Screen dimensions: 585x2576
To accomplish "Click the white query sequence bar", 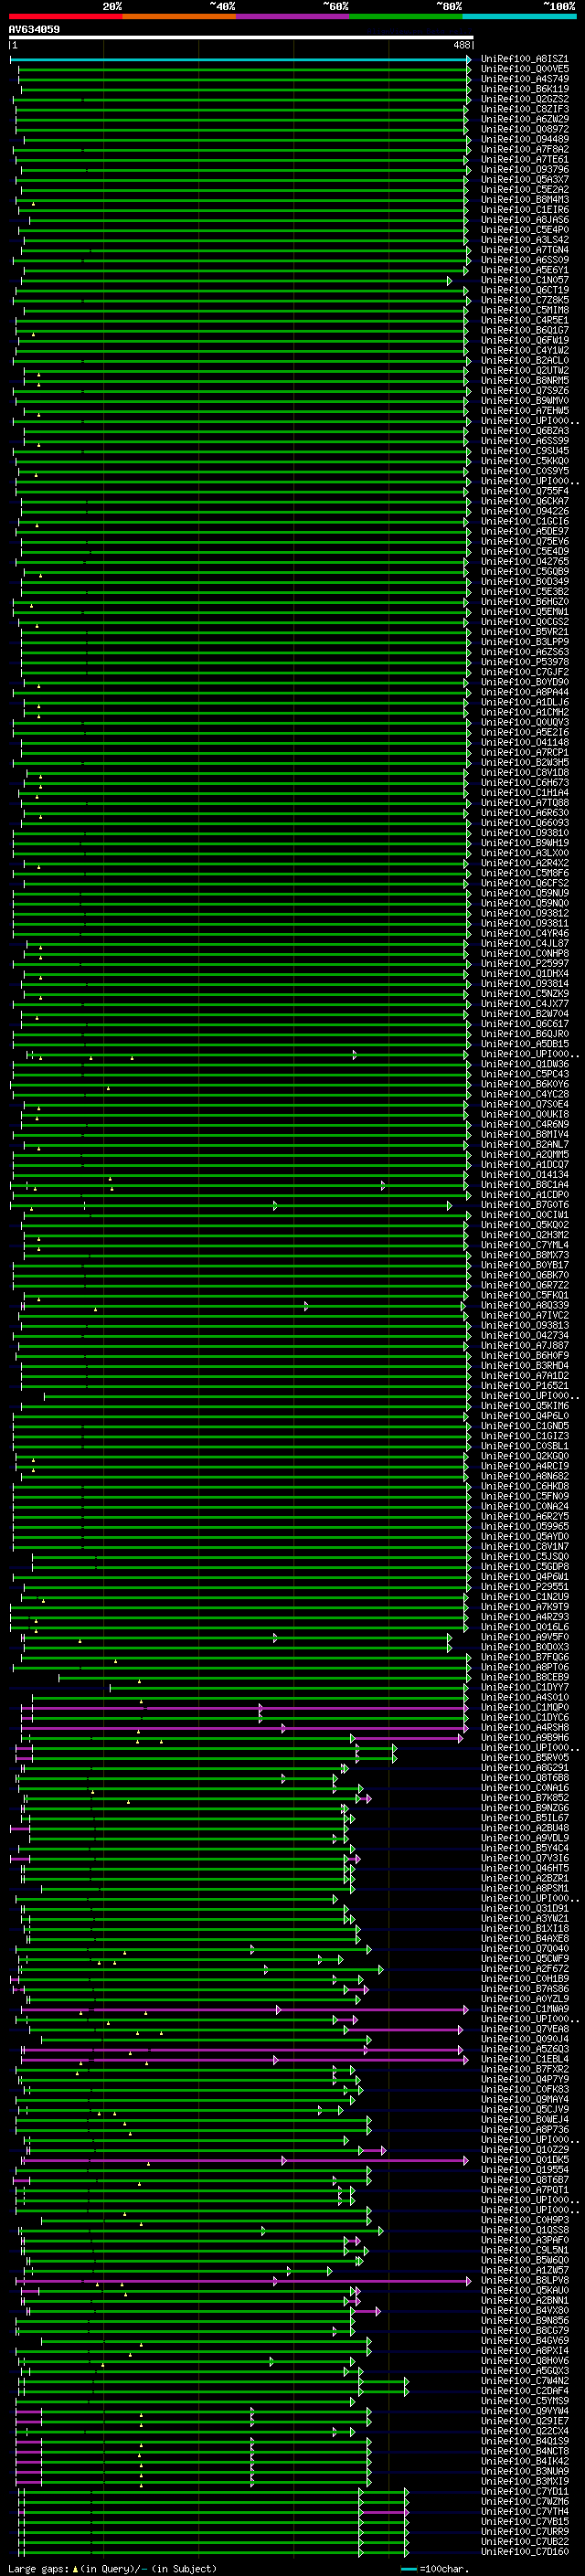I will [x=241, y=37].
